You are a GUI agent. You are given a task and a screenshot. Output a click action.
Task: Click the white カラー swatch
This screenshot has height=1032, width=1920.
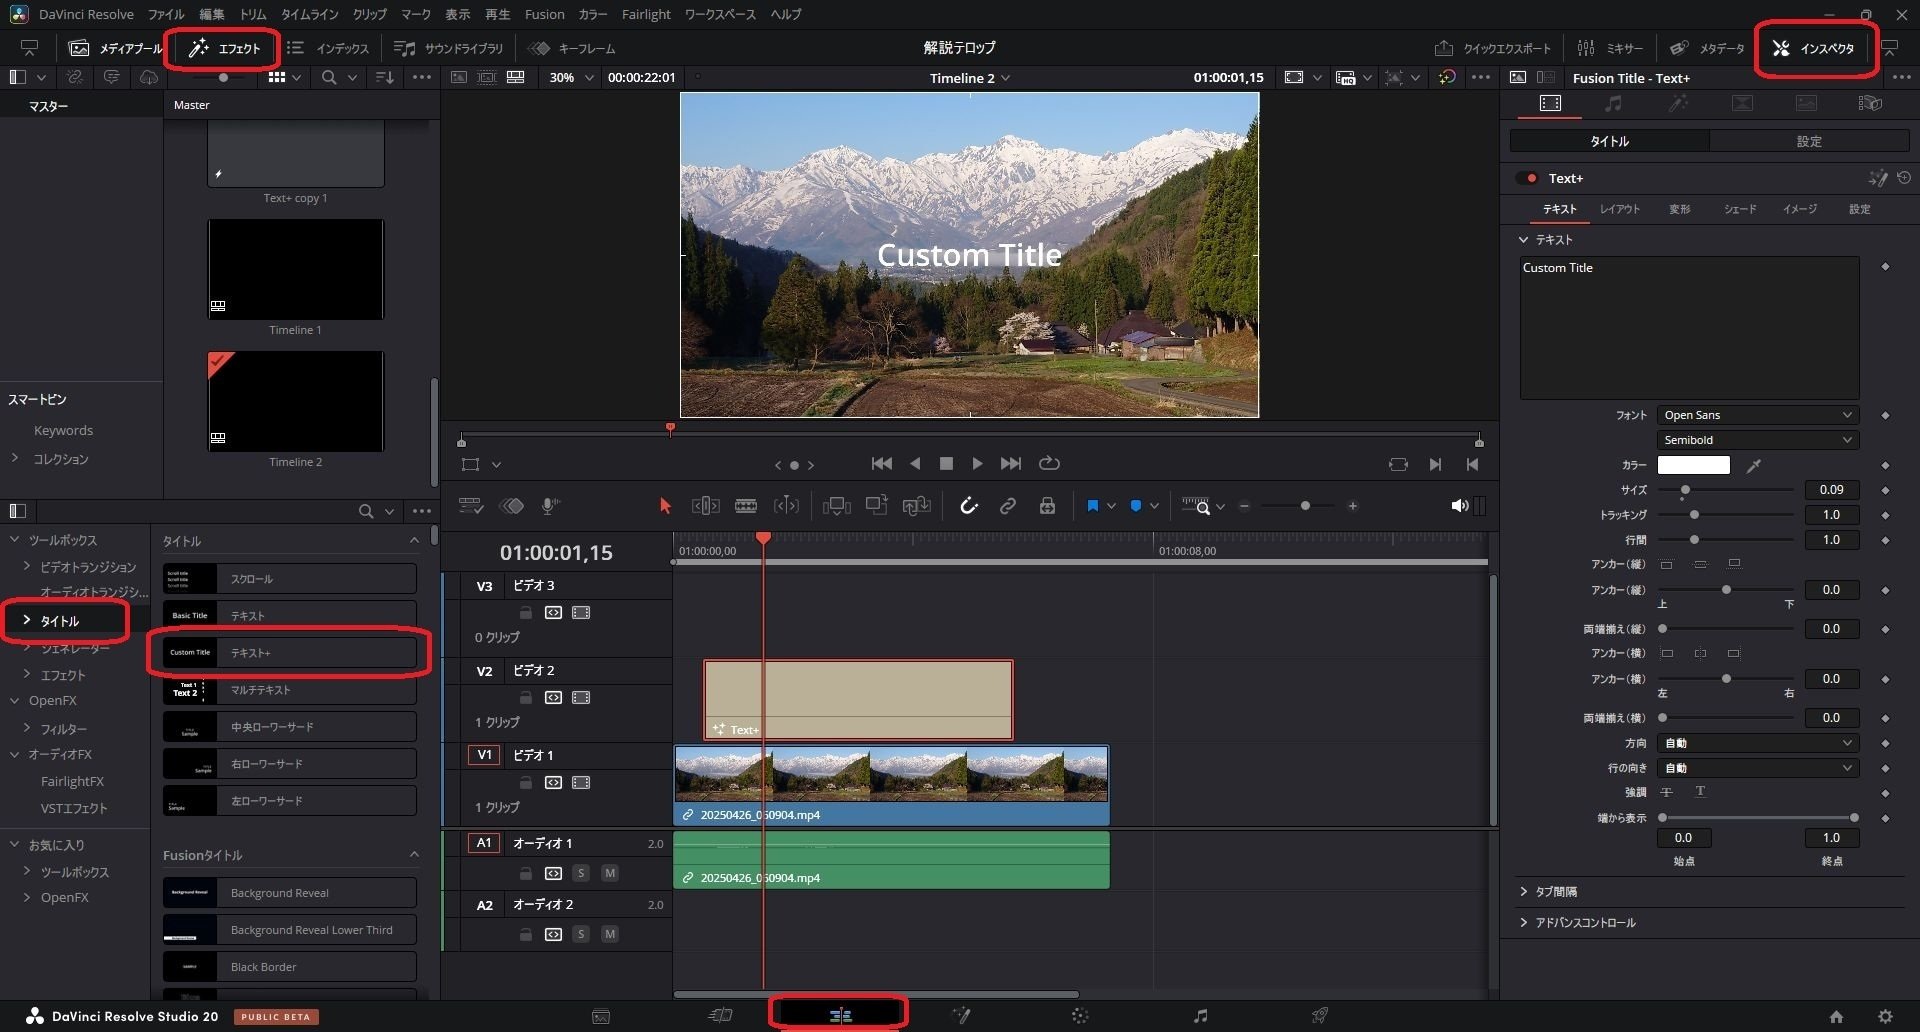point(1693,465)
